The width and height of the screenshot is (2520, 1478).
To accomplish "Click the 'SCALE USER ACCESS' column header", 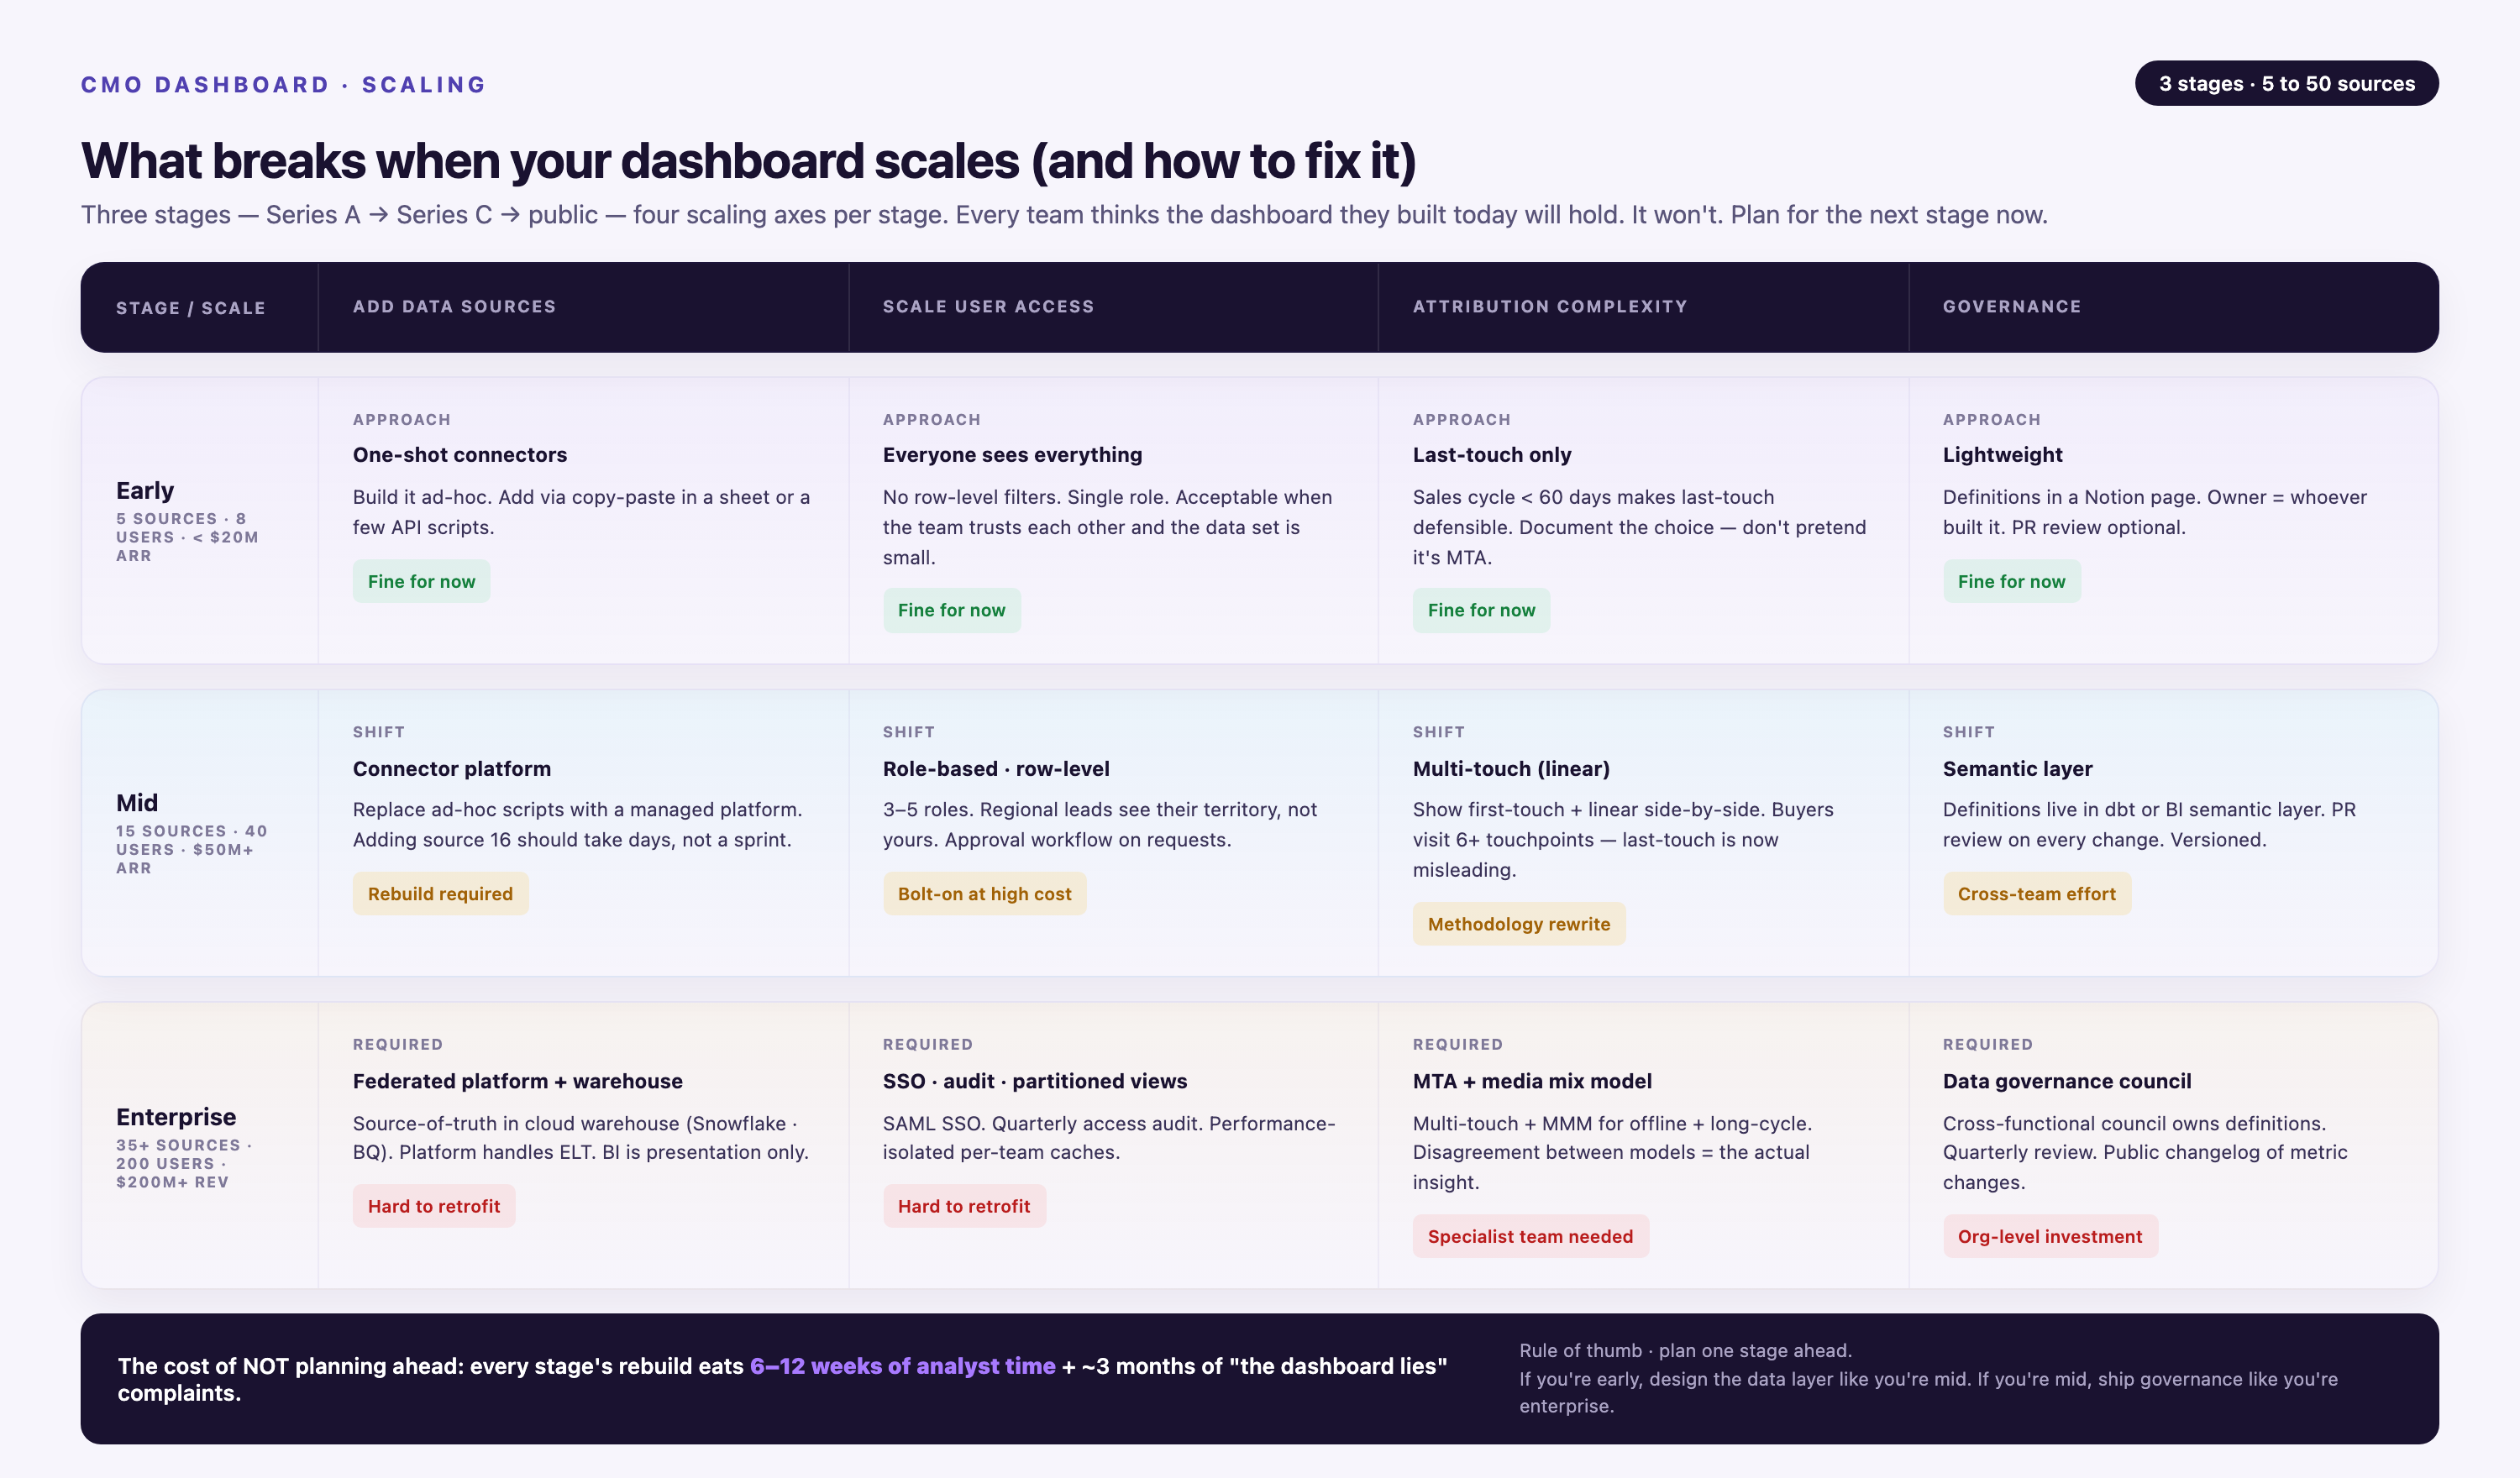I will tap(988, 307).
